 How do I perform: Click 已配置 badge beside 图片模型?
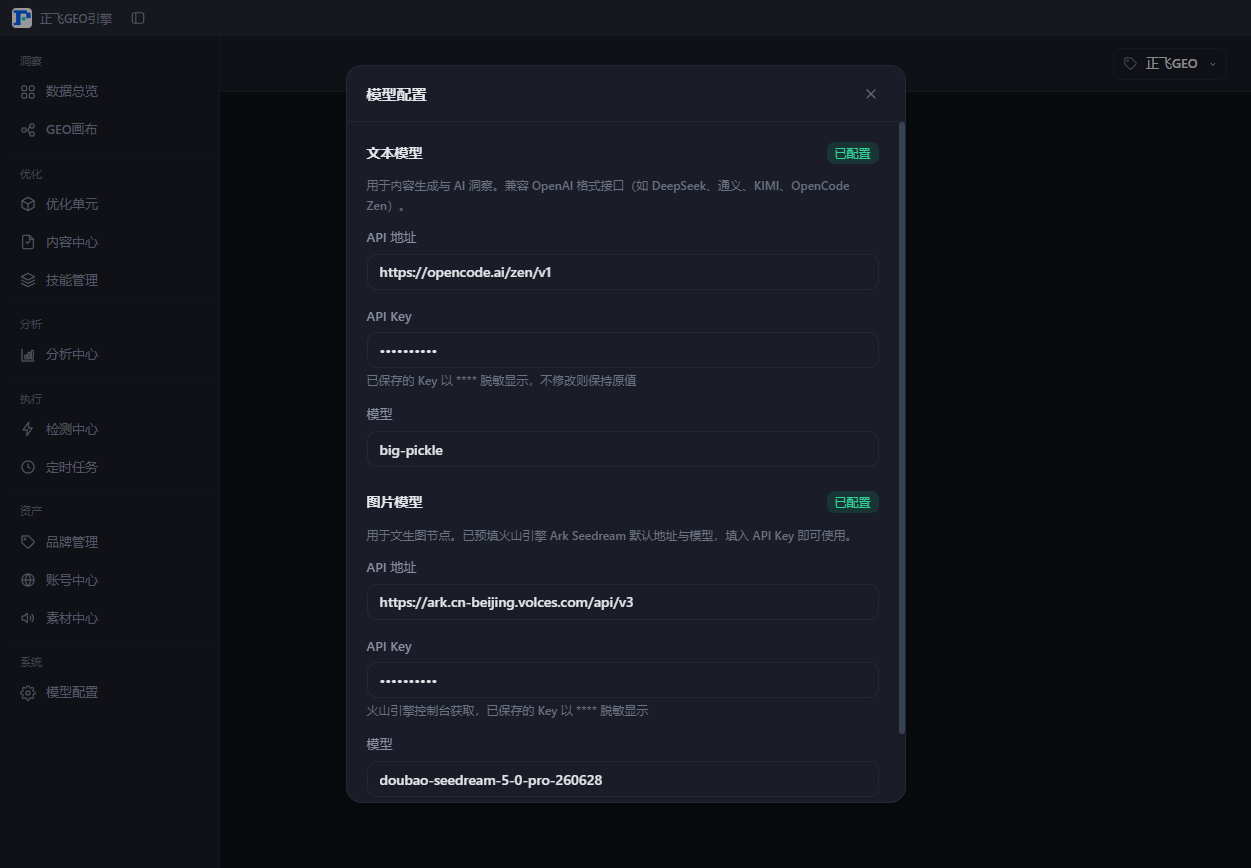coord(852,502)
